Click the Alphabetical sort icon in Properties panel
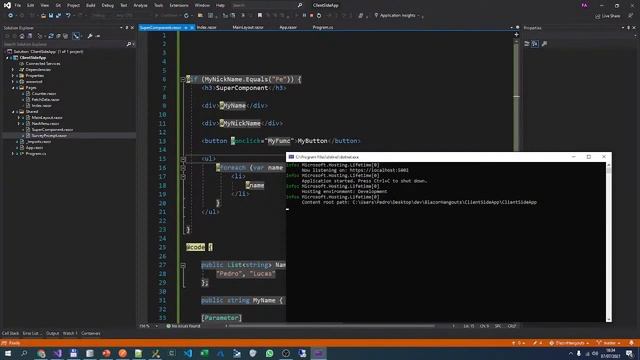 pos(535,44)
